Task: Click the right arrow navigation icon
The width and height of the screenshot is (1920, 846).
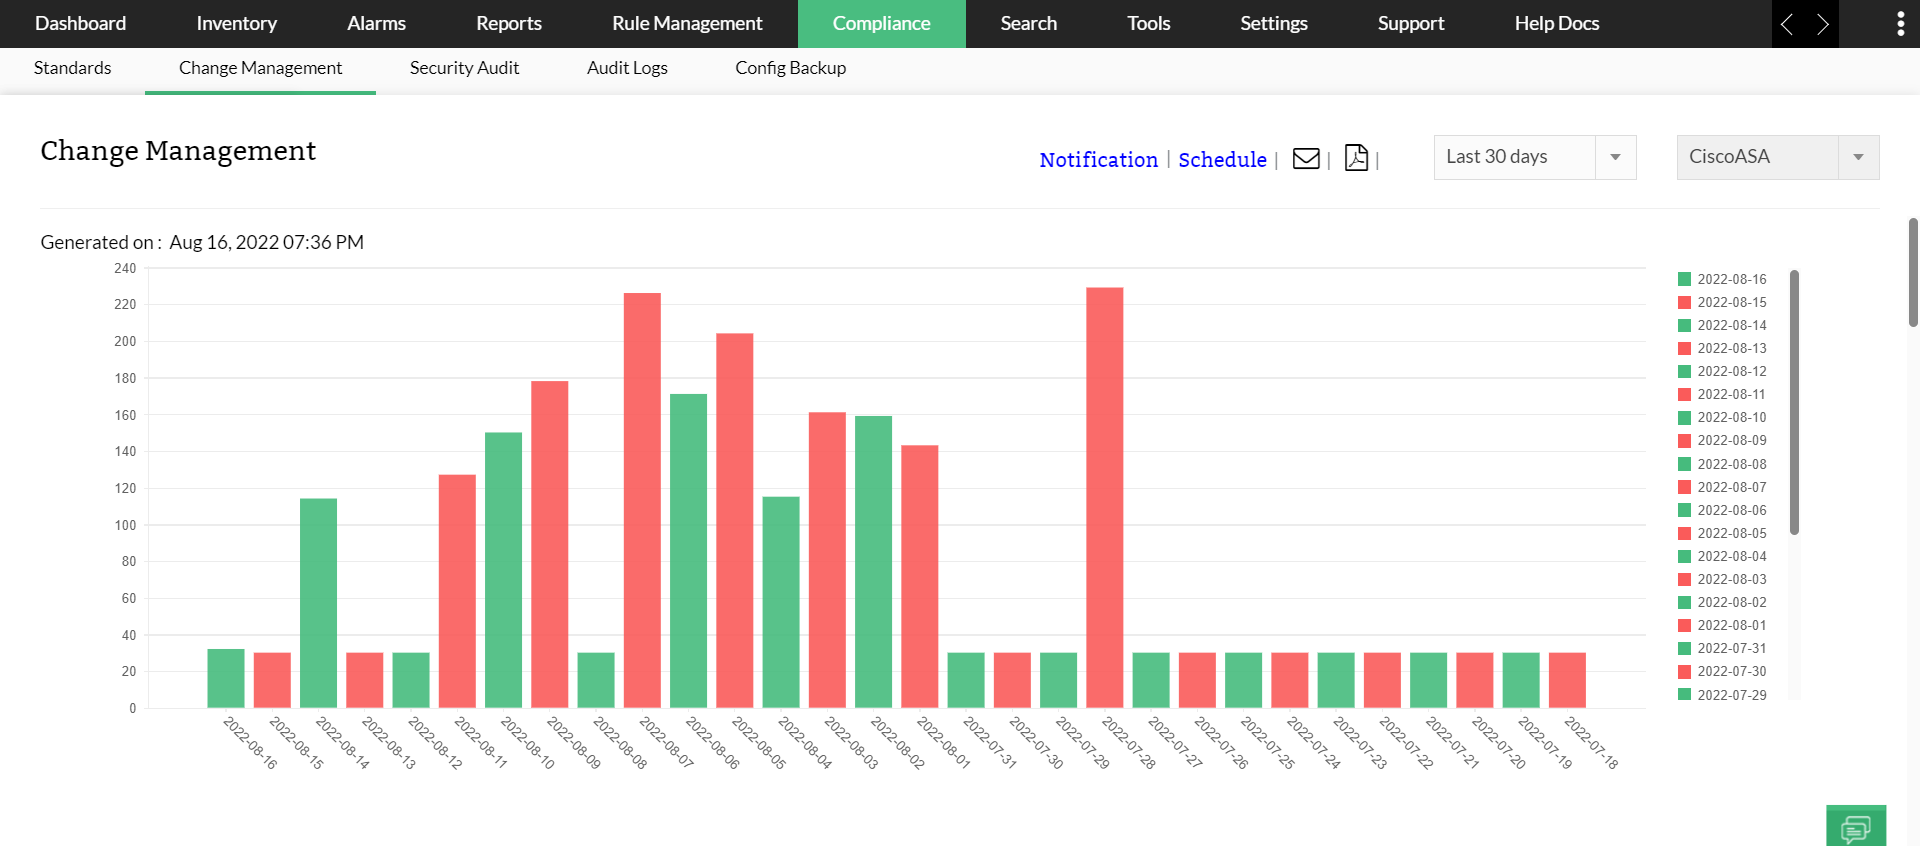Action: click(x=1822, y=24)
